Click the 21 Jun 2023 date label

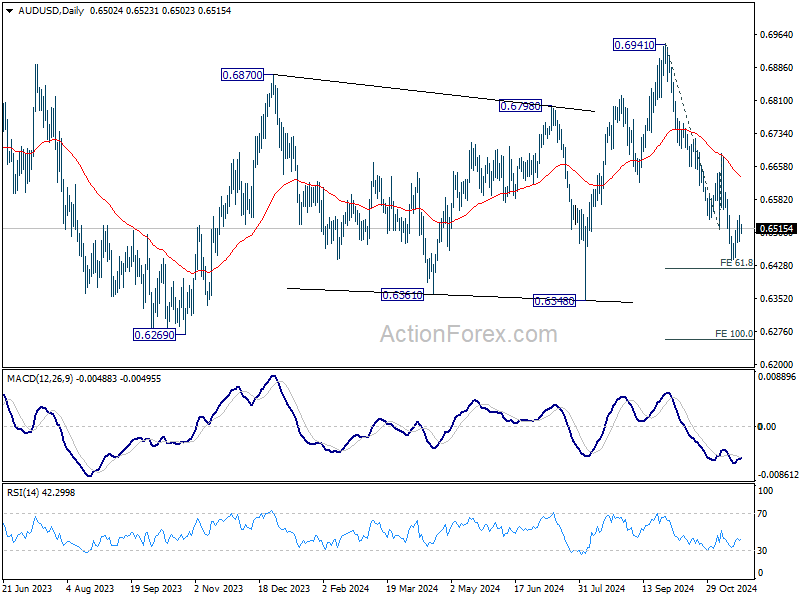28,588
